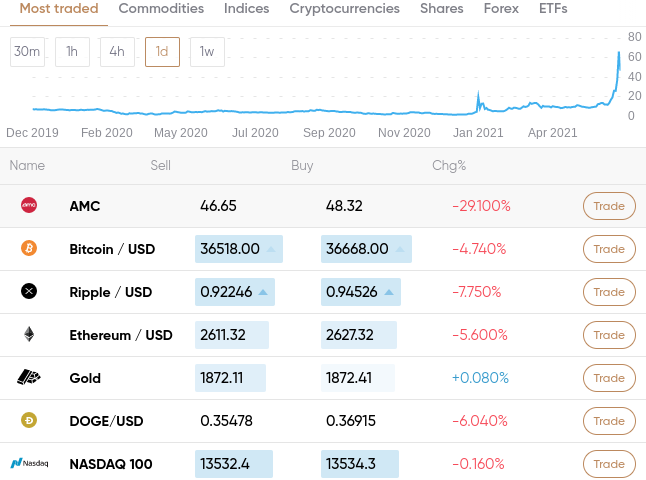Click the Sell column header

pos(160,165)
